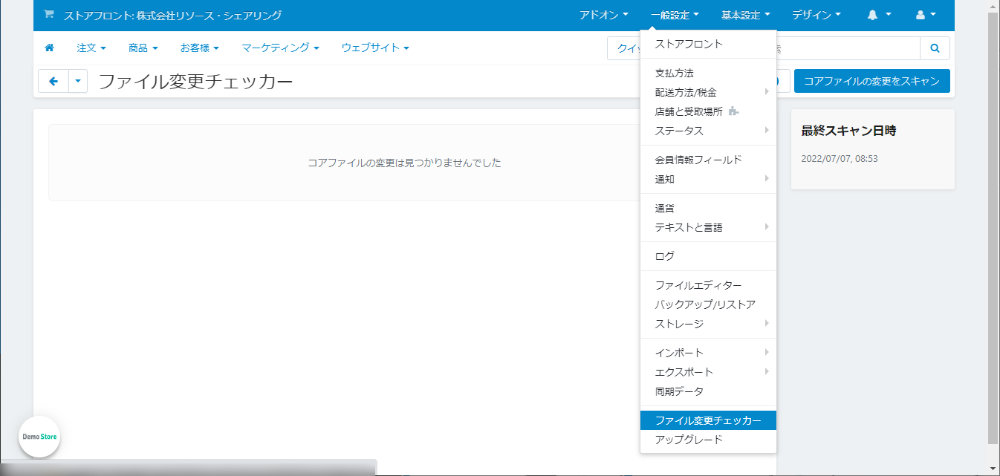Open the dropdown next to back arrow
Viewport: 1000px width, 476px height.
coord(78,81)
